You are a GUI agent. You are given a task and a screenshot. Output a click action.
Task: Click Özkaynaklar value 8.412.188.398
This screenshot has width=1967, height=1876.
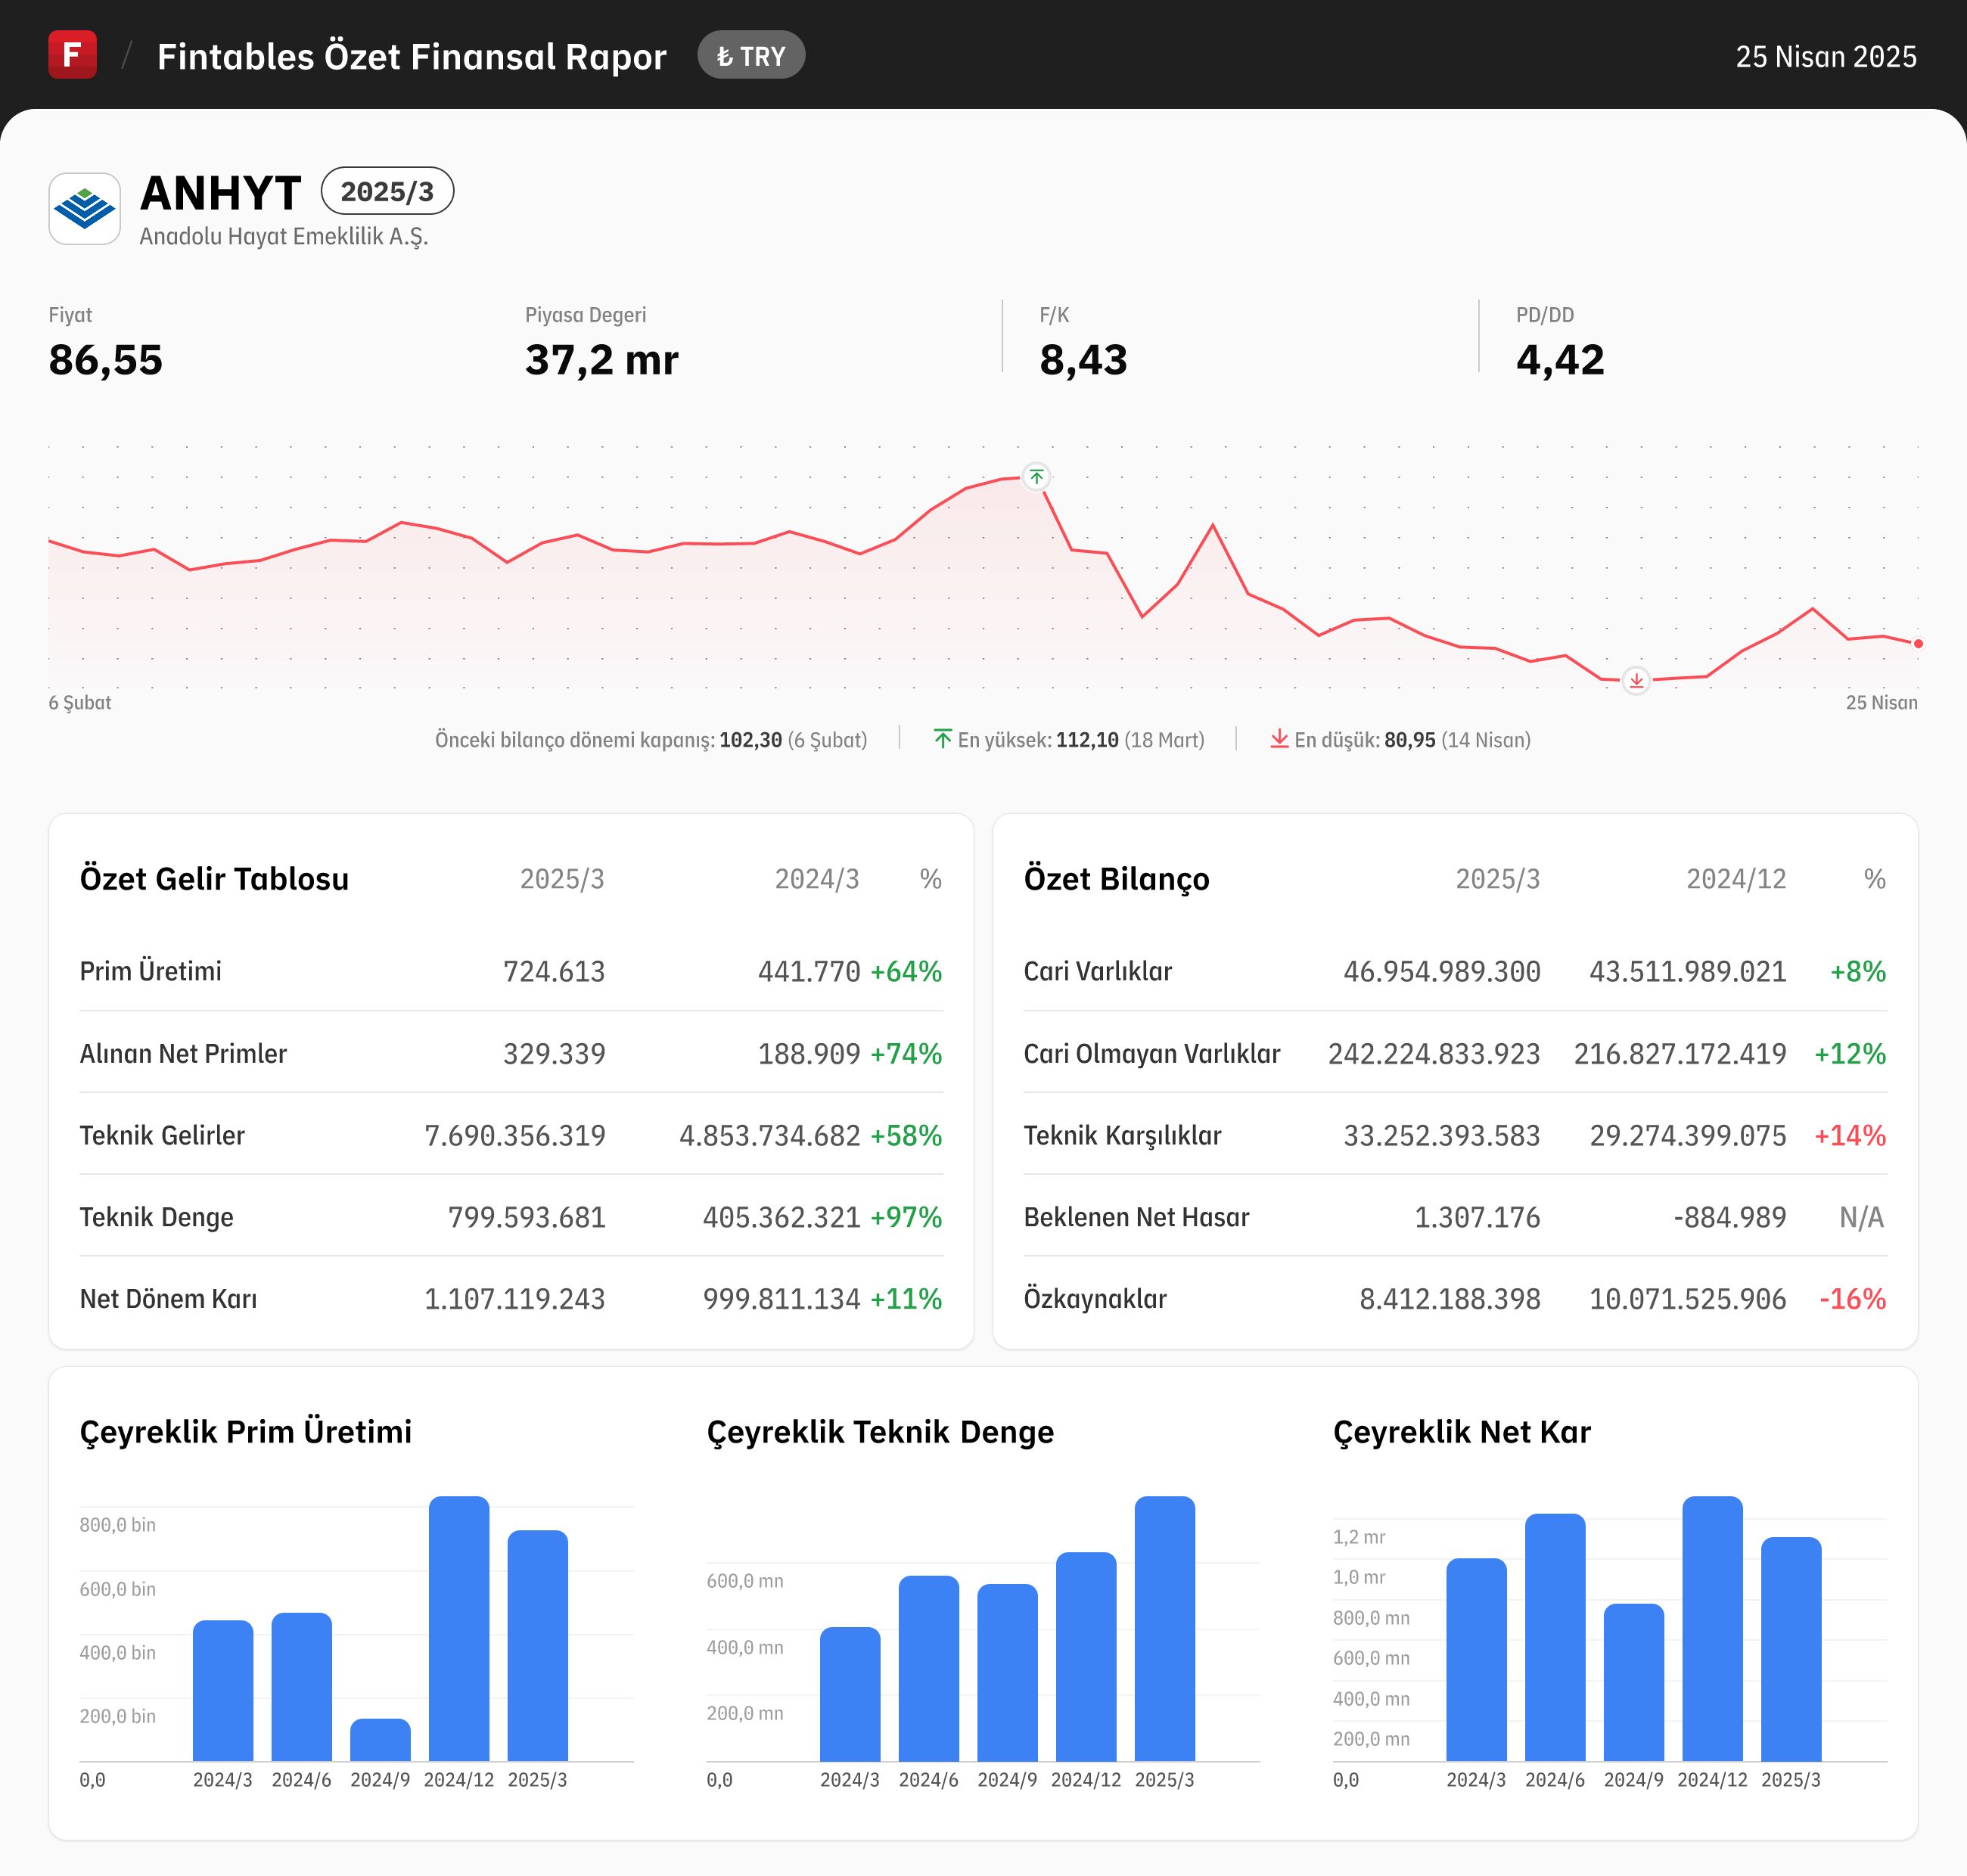[1449, 1299]
